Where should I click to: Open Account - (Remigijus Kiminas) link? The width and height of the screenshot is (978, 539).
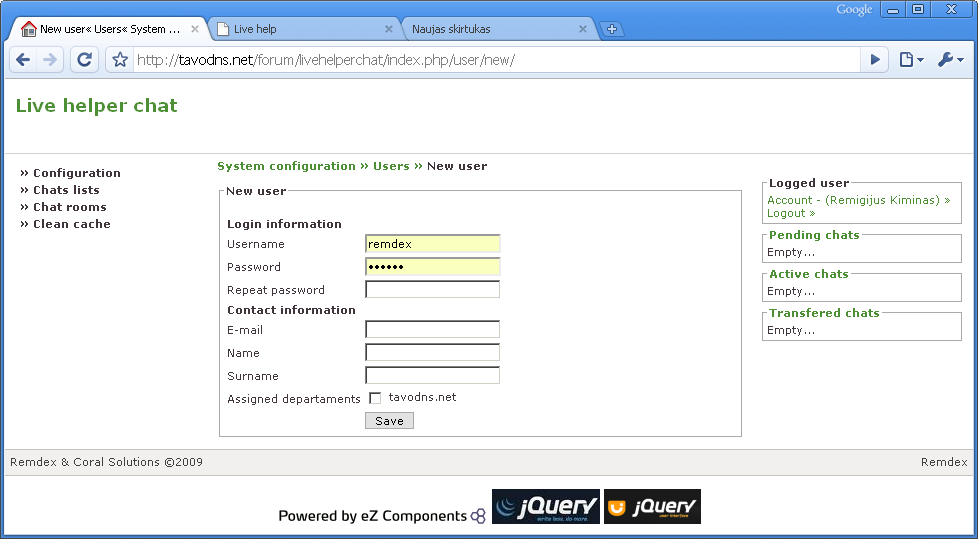click(x=859, y=200)
